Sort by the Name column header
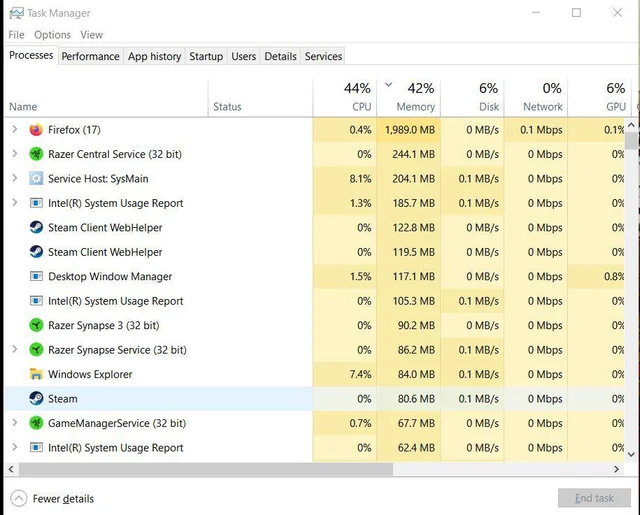The height and width of the screenshot is (515, 640). point(106,98)
